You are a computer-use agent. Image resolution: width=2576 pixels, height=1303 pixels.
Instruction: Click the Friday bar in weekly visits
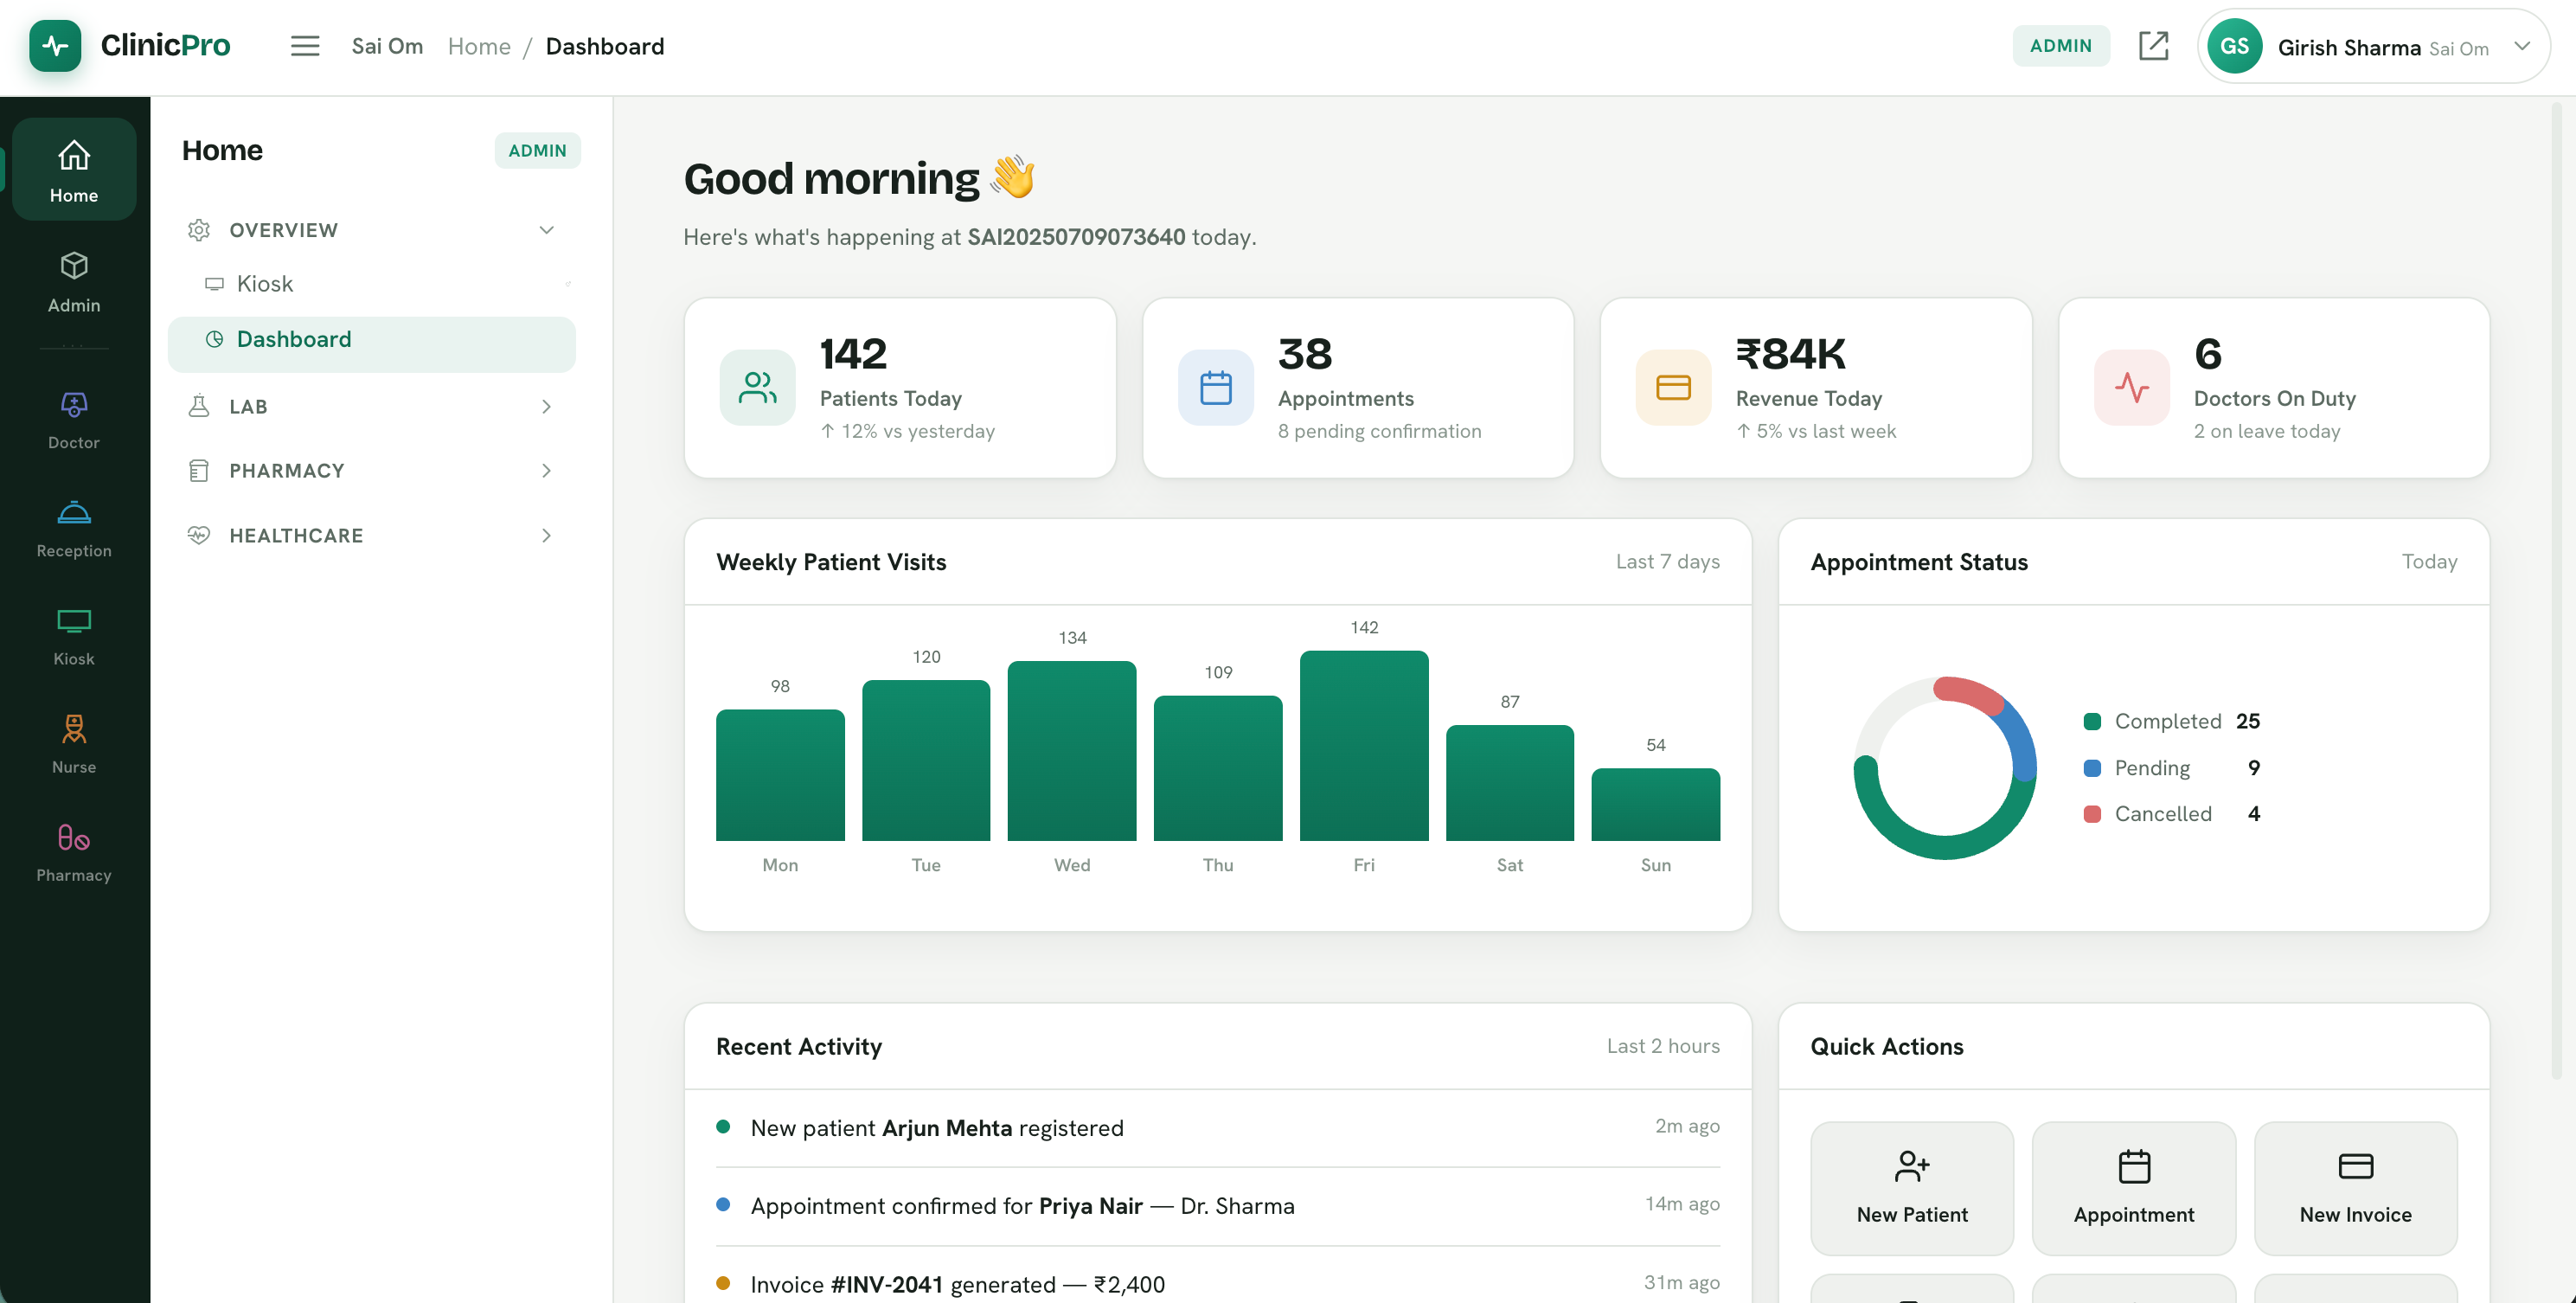pyautogui.click(x=1364, y=745)
